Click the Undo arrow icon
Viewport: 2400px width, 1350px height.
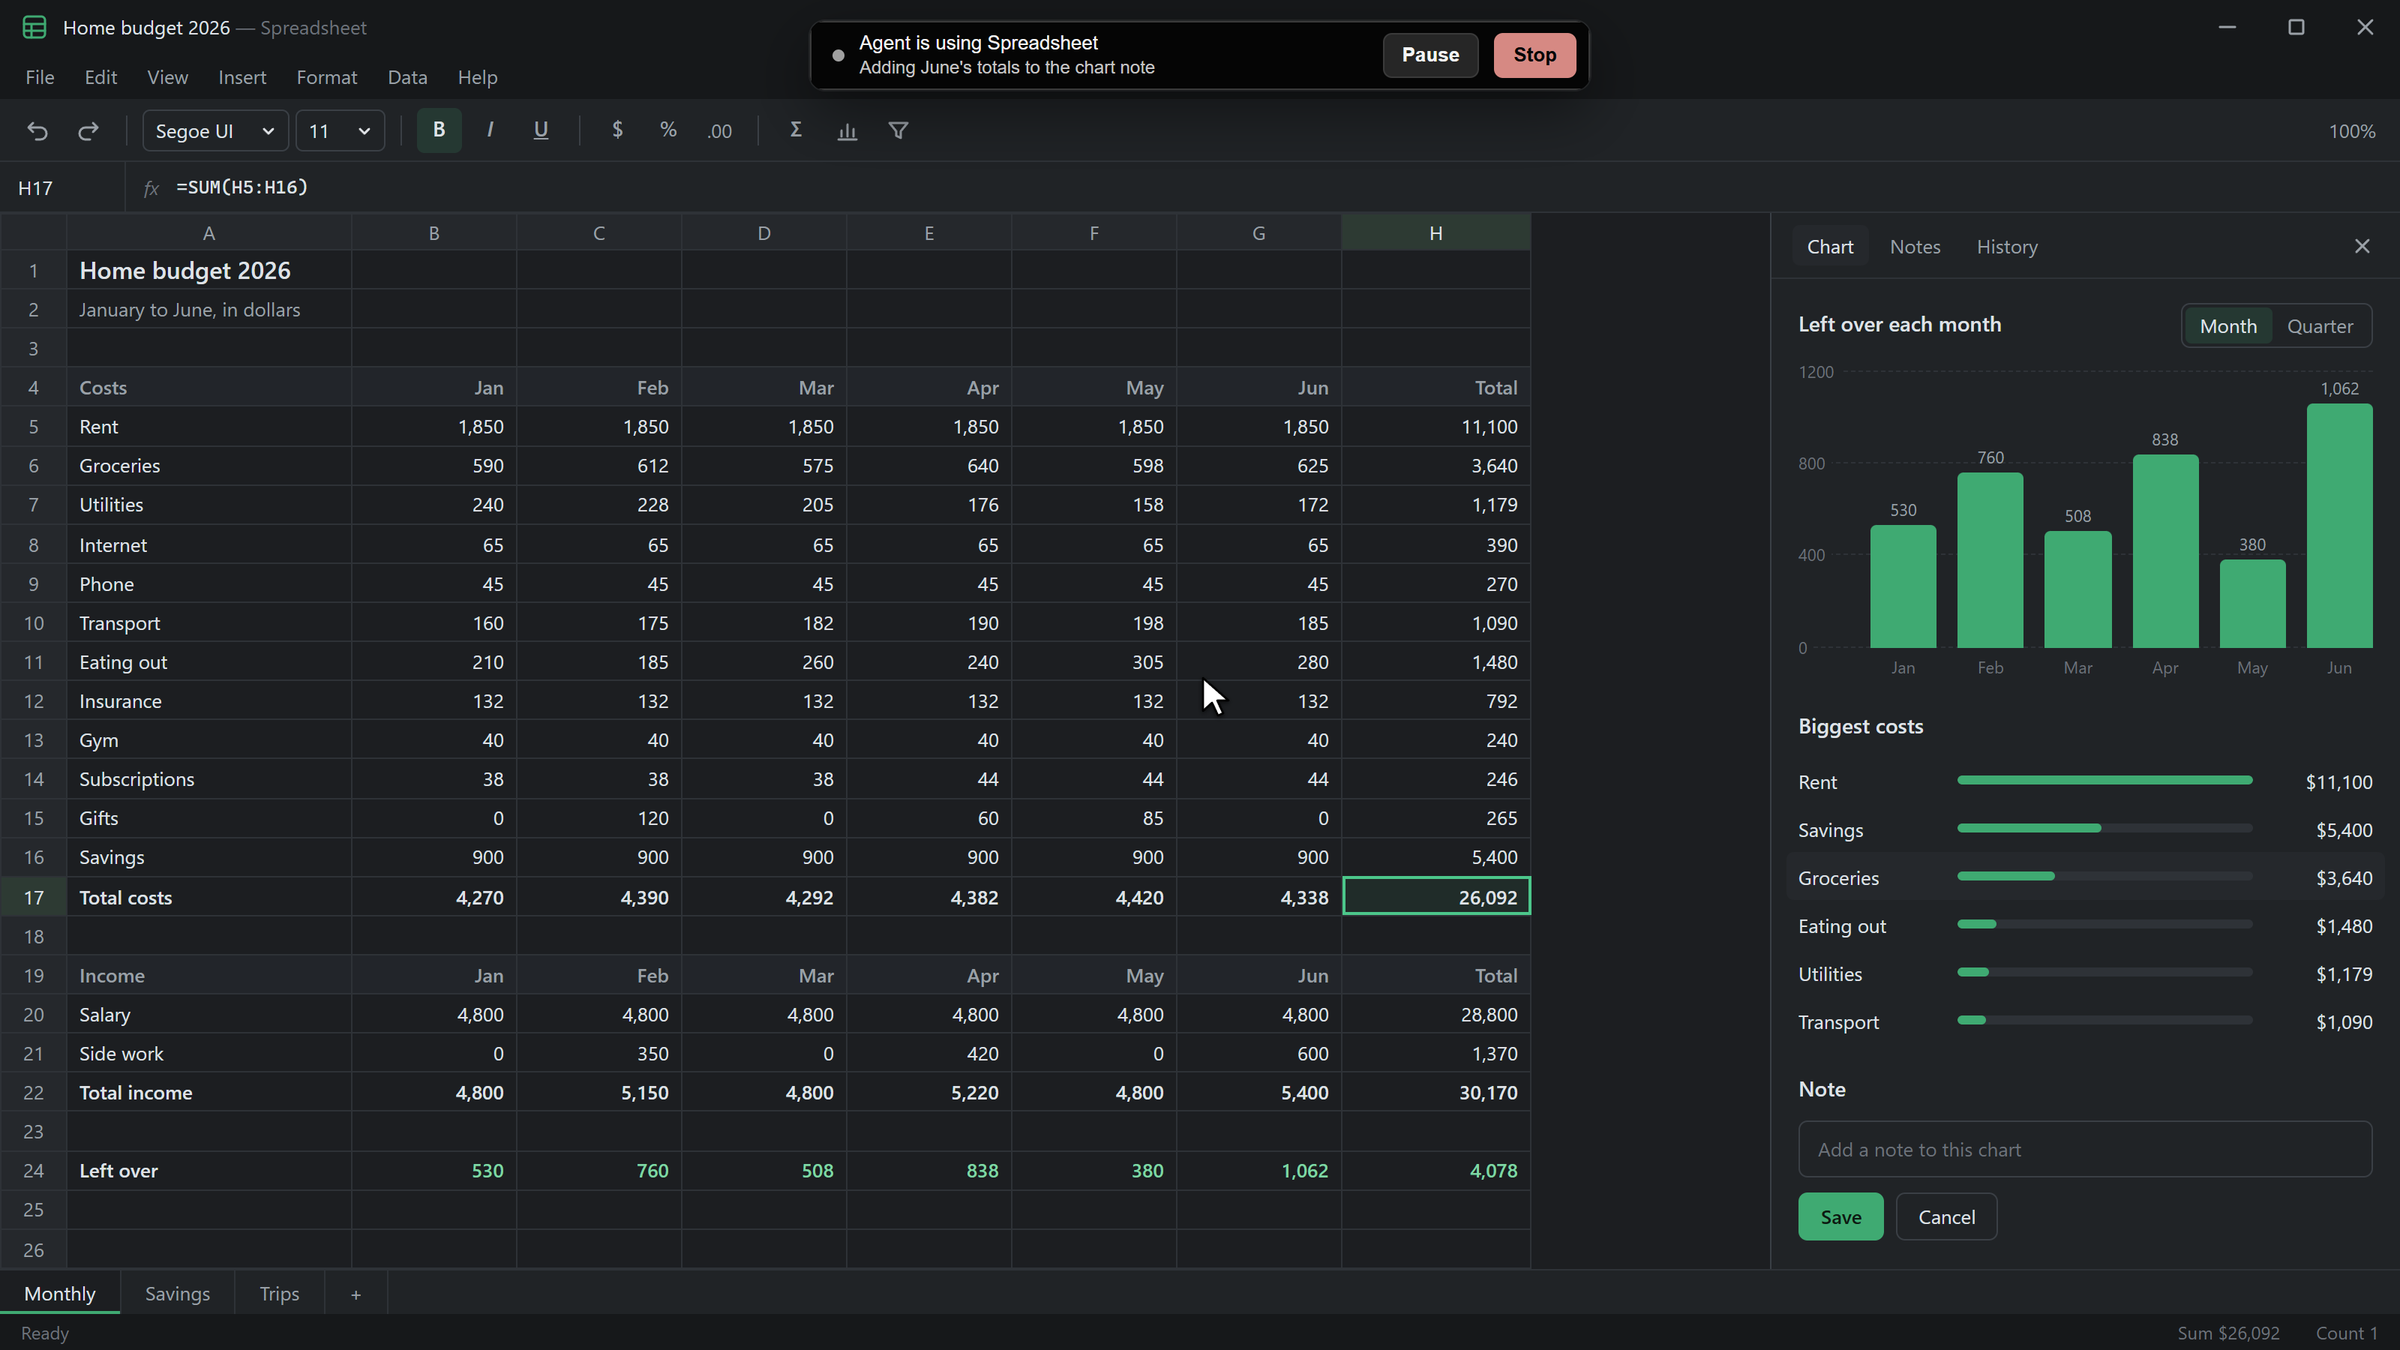[x=37, y=131]
